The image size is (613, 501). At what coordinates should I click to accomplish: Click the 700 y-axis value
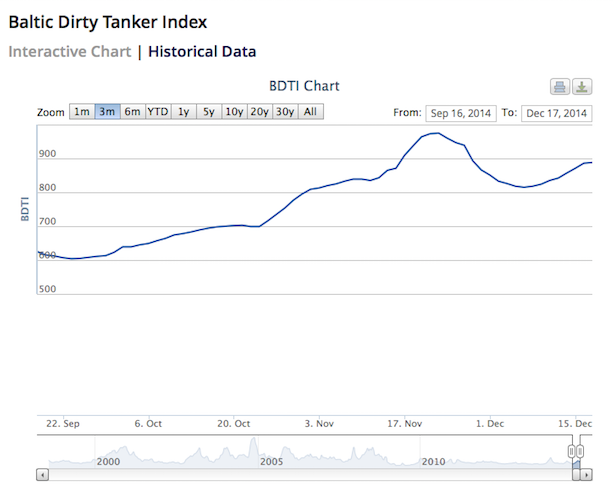tap(47, 222)
